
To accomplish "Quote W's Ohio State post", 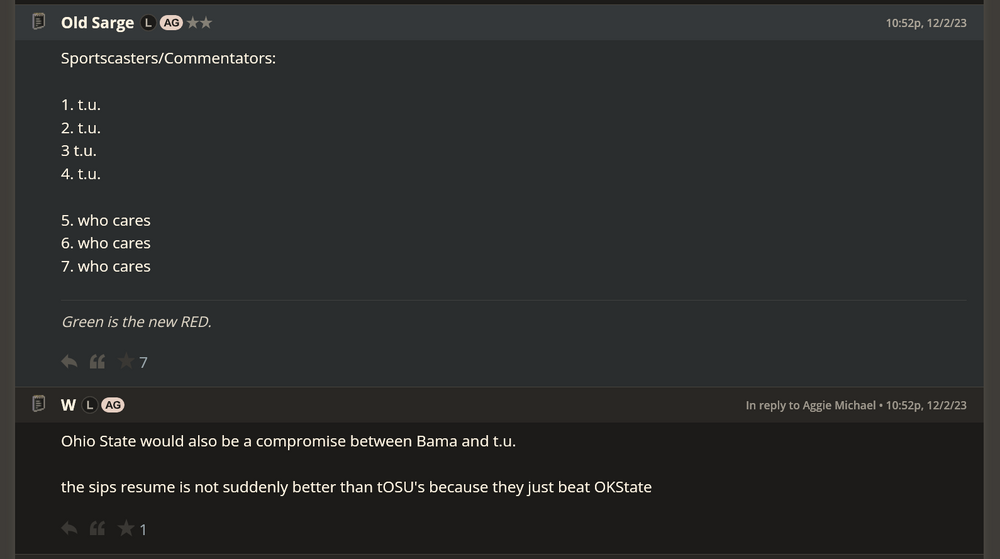I will pos(97,529).
